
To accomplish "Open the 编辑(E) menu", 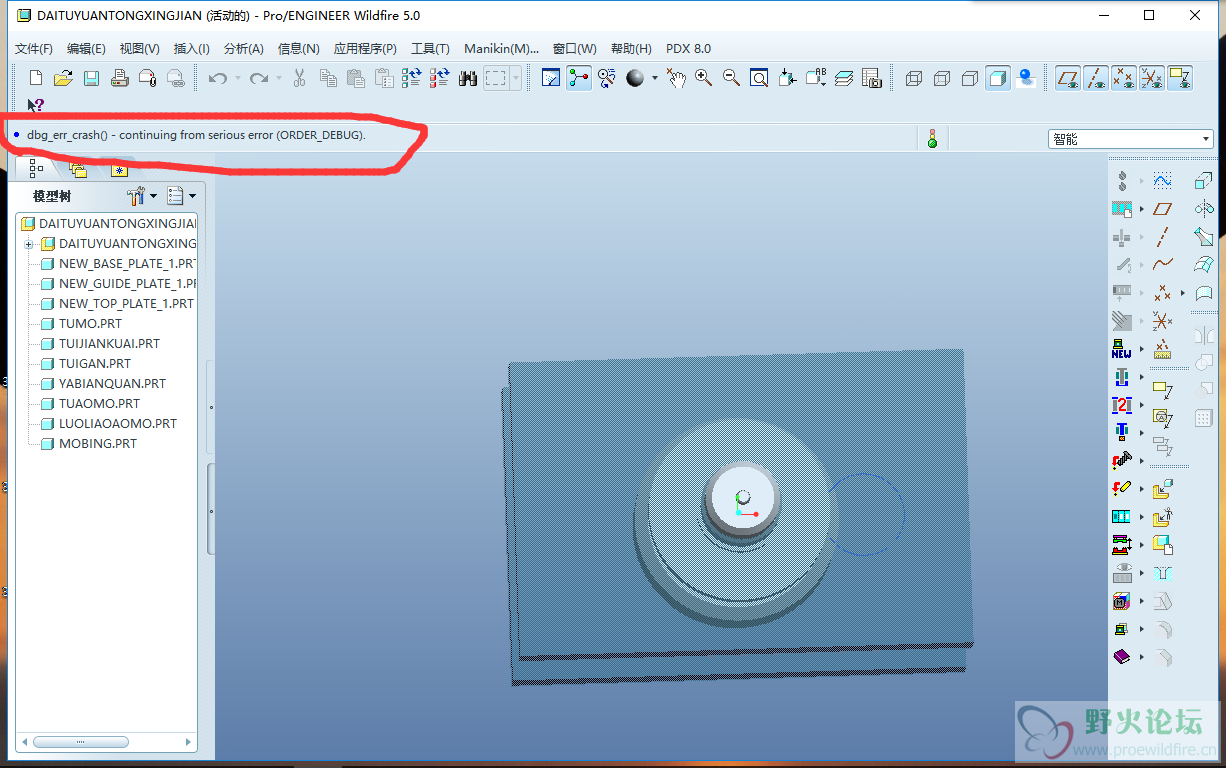I will coord(86,48).
